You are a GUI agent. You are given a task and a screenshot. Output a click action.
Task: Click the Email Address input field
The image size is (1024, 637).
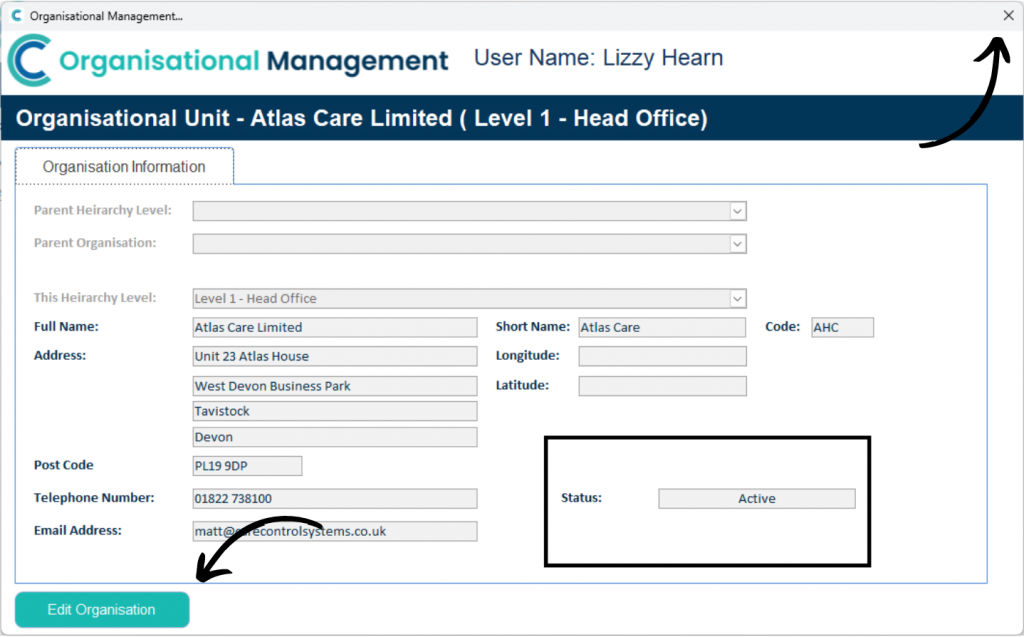[335, 531]
